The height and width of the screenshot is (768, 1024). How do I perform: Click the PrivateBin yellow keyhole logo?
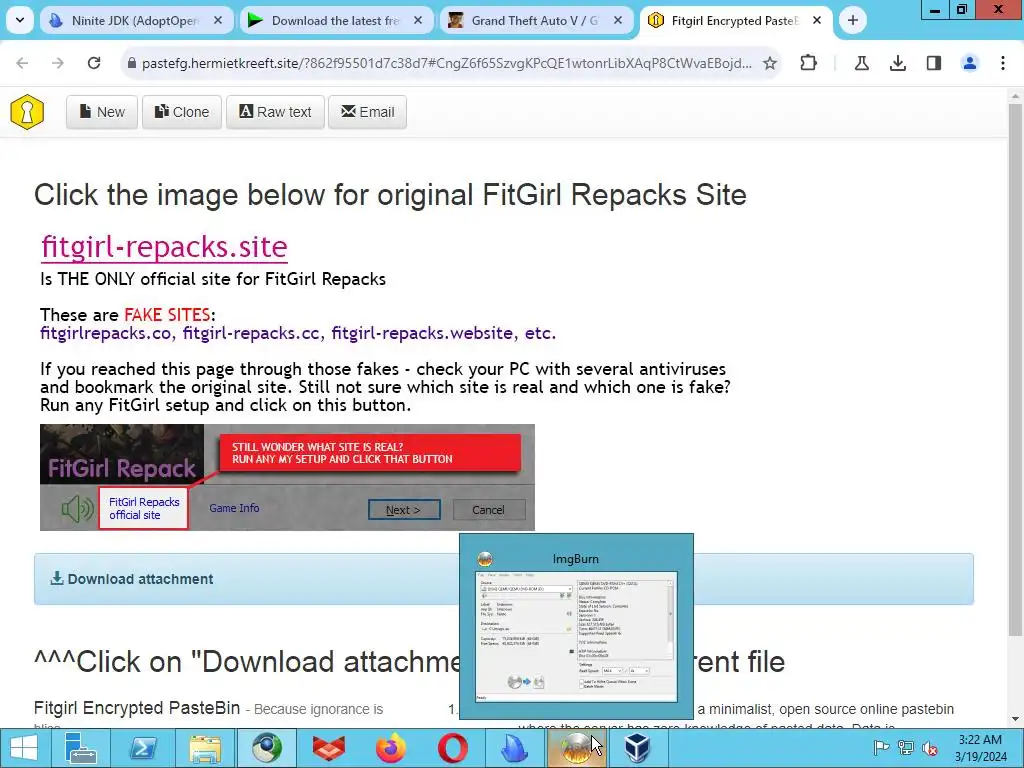coord(27,112)
